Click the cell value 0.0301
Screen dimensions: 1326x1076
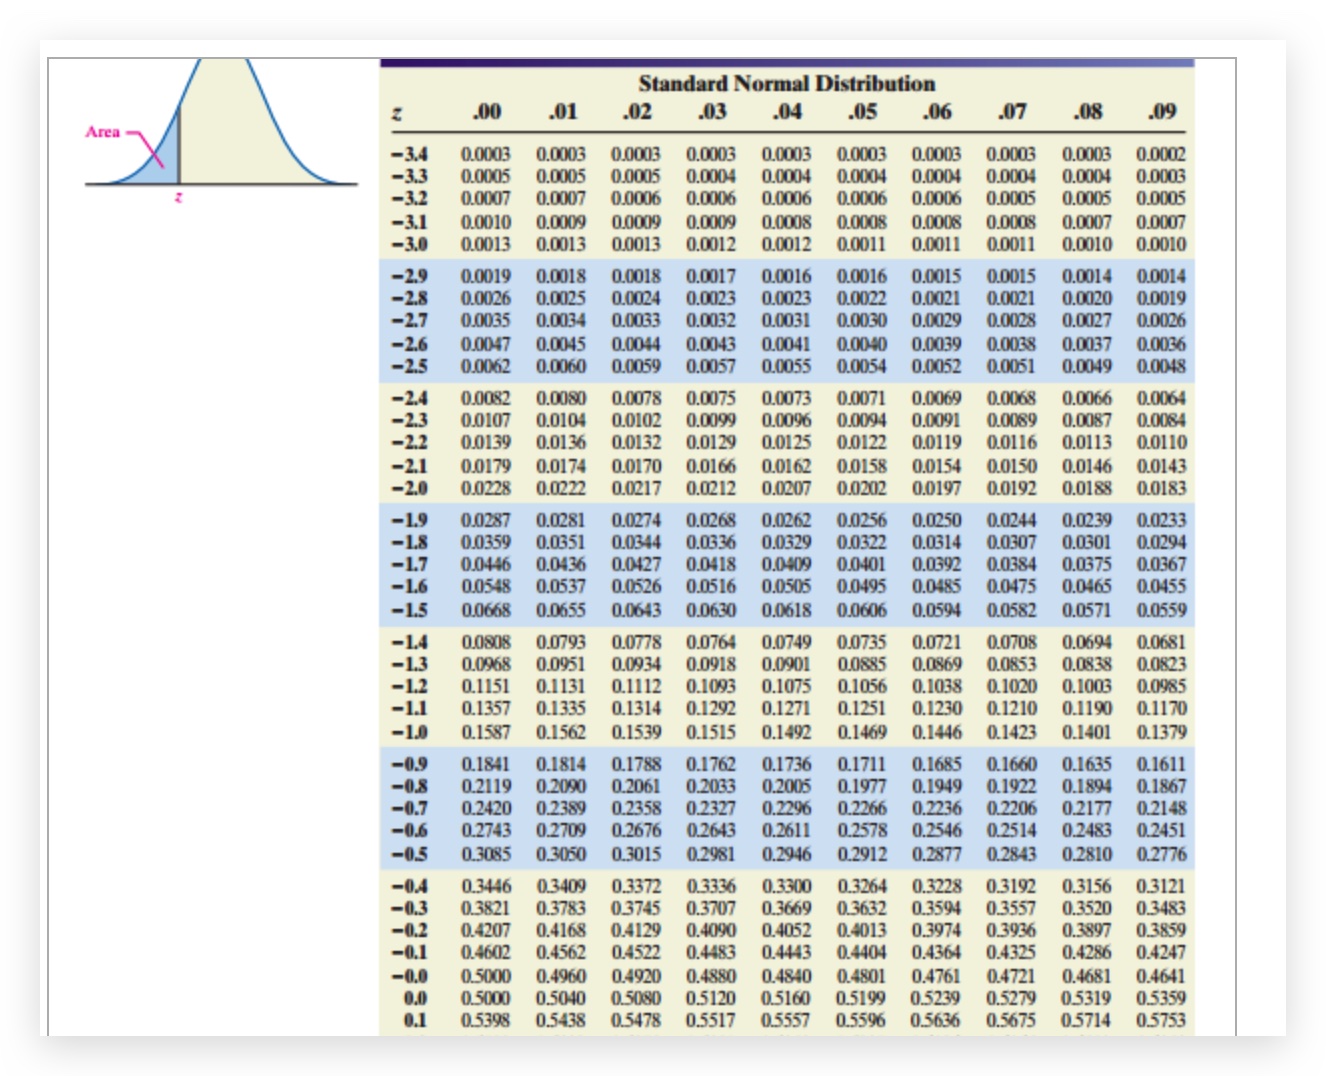pos(1087,542)
